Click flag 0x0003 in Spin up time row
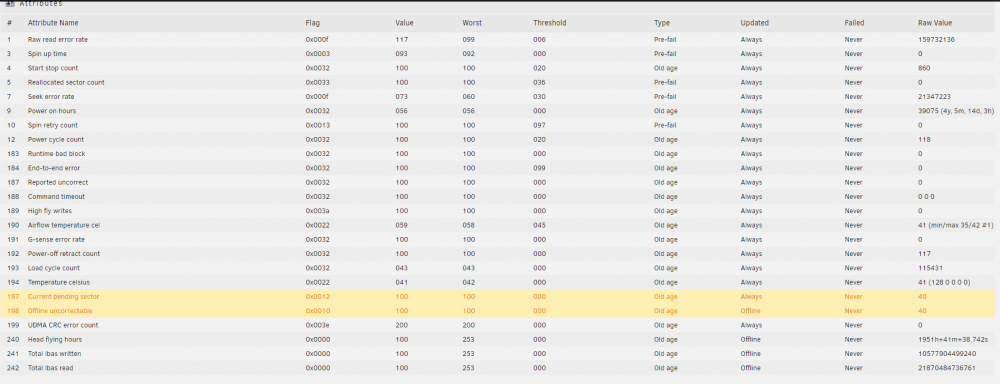 point(318,54)
